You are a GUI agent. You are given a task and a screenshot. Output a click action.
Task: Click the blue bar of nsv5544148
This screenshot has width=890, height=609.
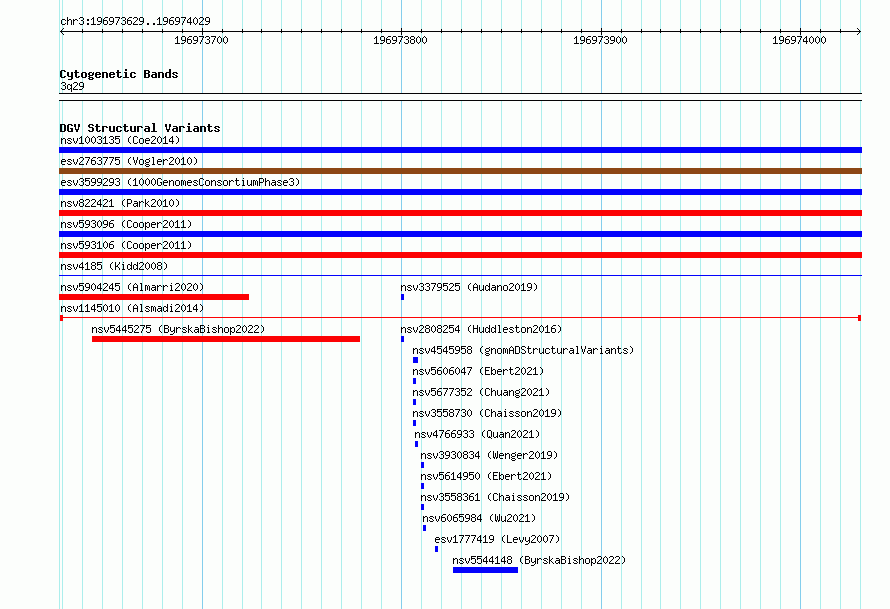click(485, 570)
